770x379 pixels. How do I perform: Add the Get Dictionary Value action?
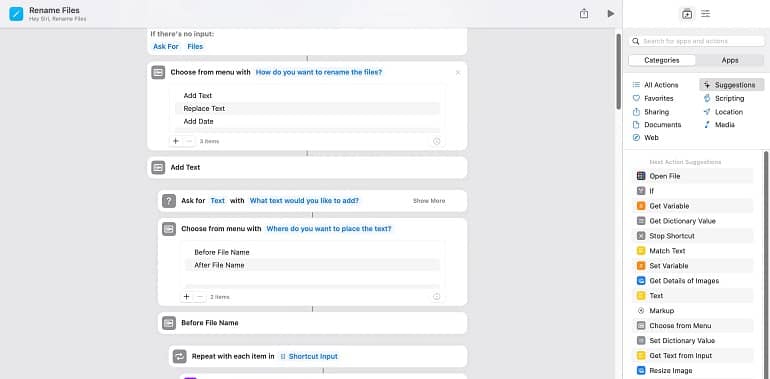click(692, 221)
